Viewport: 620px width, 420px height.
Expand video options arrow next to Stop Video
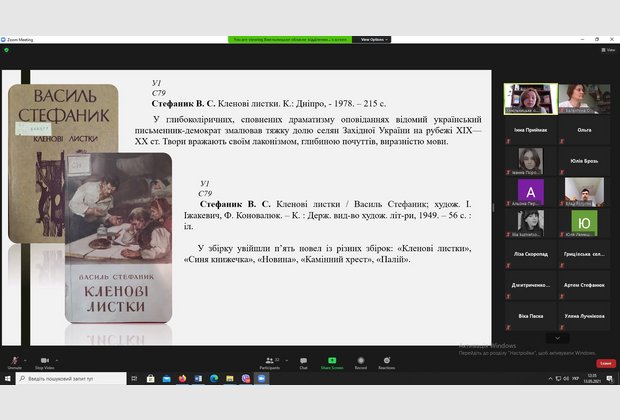pyautogui.click(x=58, y=359)
